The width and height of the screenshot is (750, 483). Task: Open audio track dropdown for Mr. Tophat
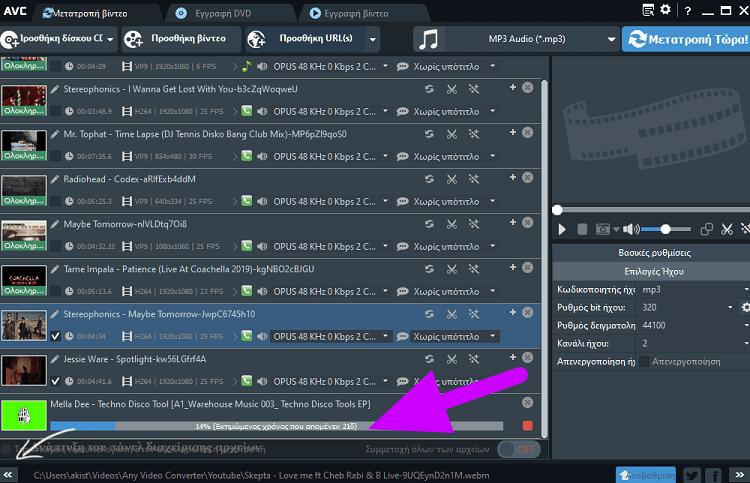331,156
